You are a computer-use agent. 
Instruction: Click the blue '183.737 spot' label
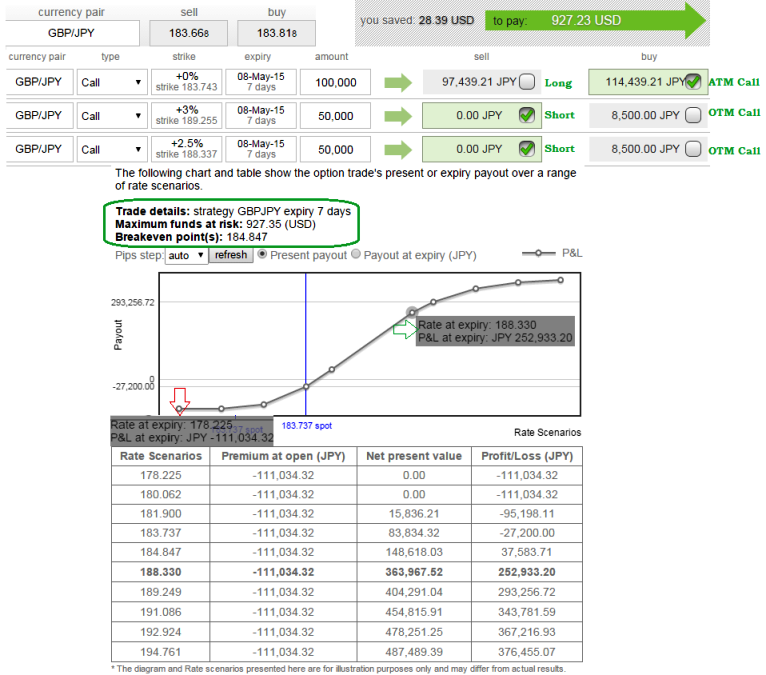tap(307, 426)
